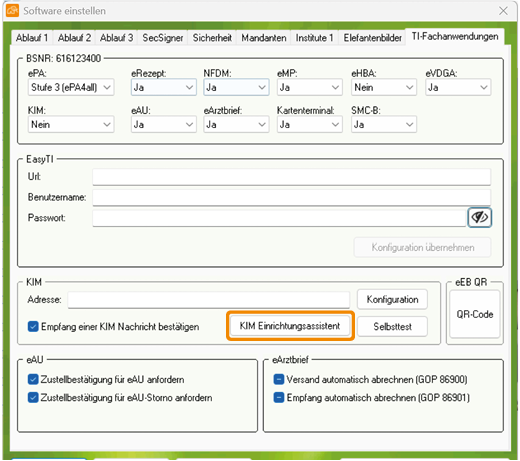520x461 pixels.
Task: Open the eRezept dropdown
Action: (163, 87)
